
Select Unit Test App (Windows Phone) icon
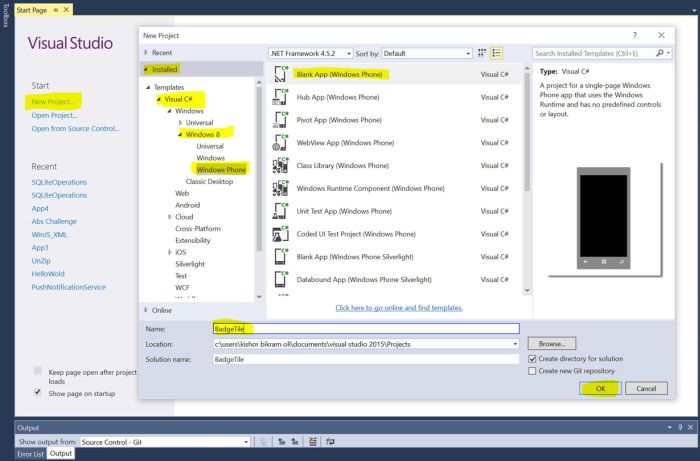tap(280, 211)
